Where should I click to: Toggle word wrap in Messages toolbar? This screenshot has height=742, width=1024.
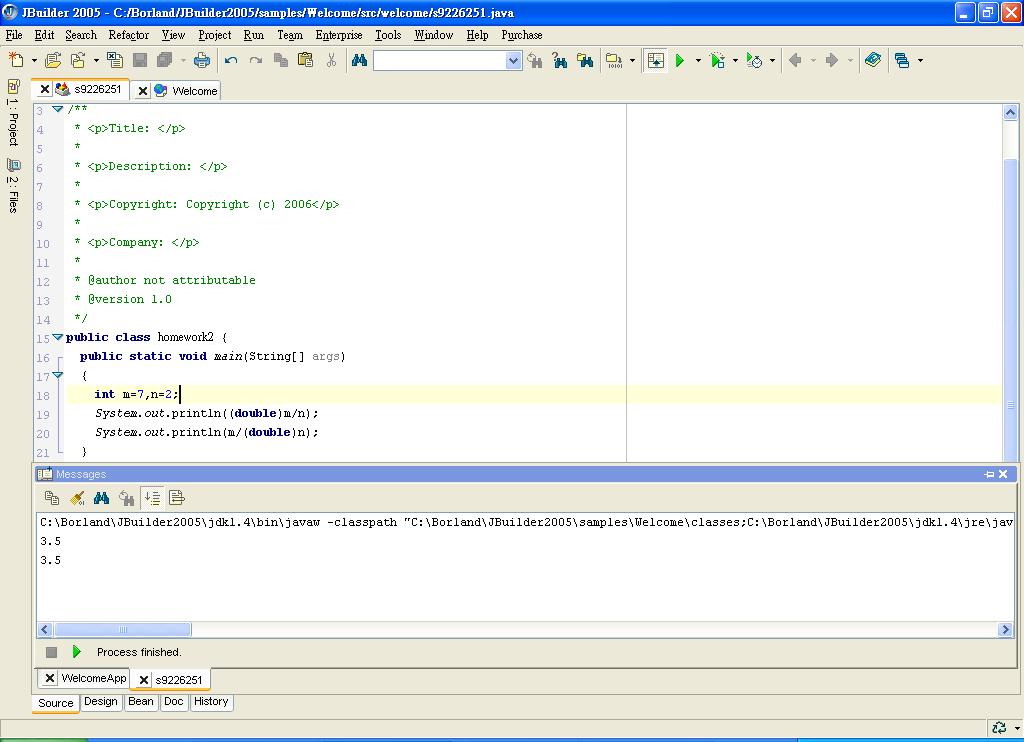click(176, 498)
